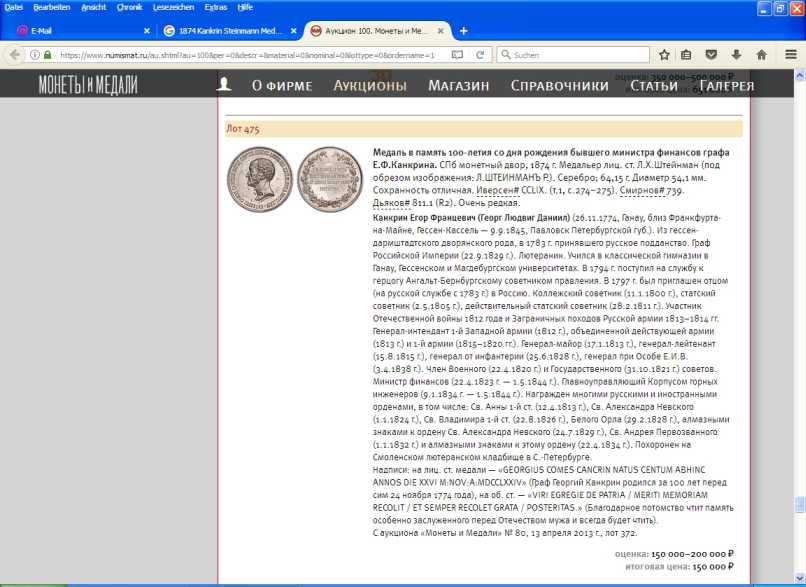Click the user account icon on site
The image size is (806, 587).
pos(226,85)
